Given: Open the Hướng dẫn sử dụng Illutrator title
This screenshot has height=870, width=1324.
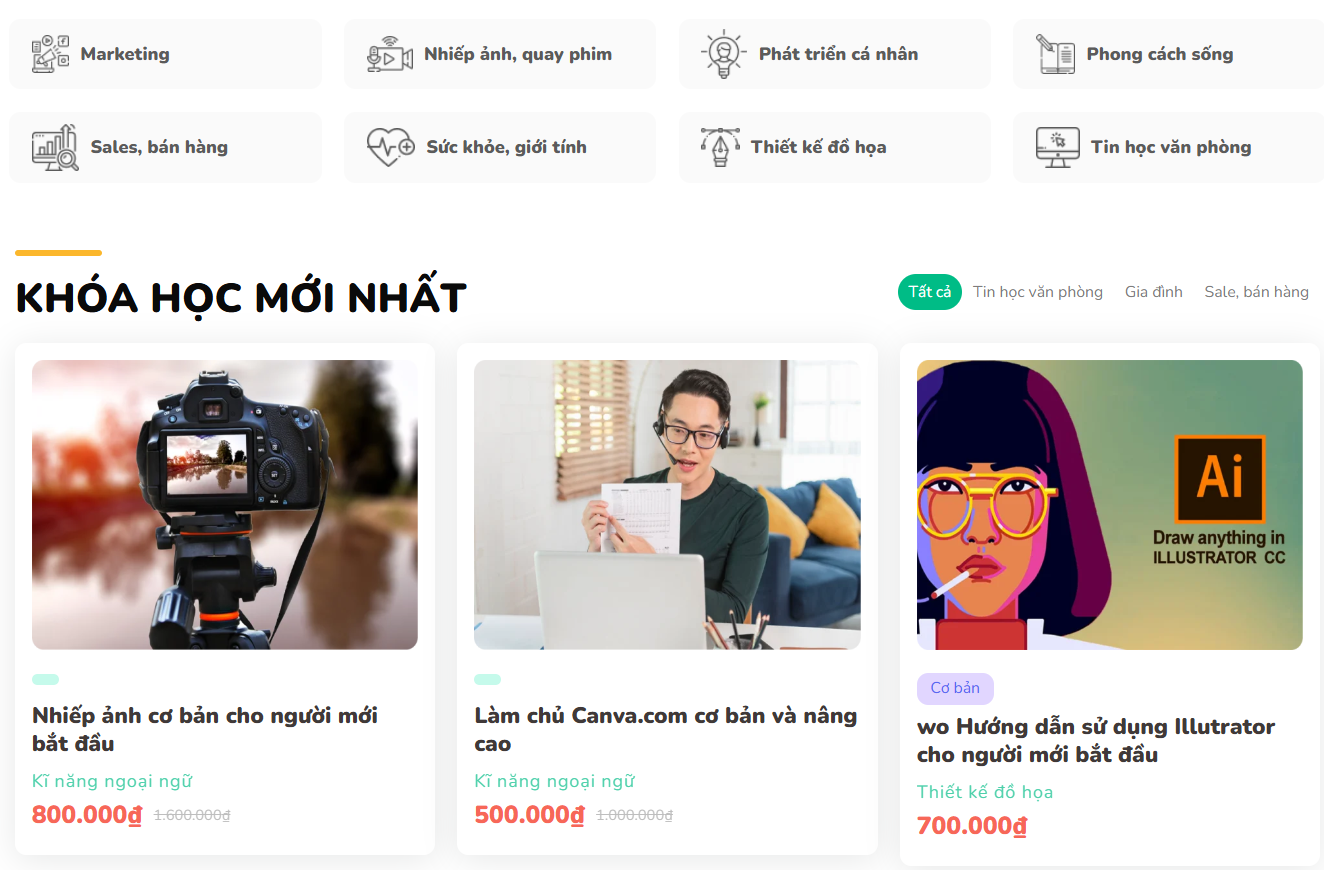Looking at the screenshot, I should tap(1096, 741).
